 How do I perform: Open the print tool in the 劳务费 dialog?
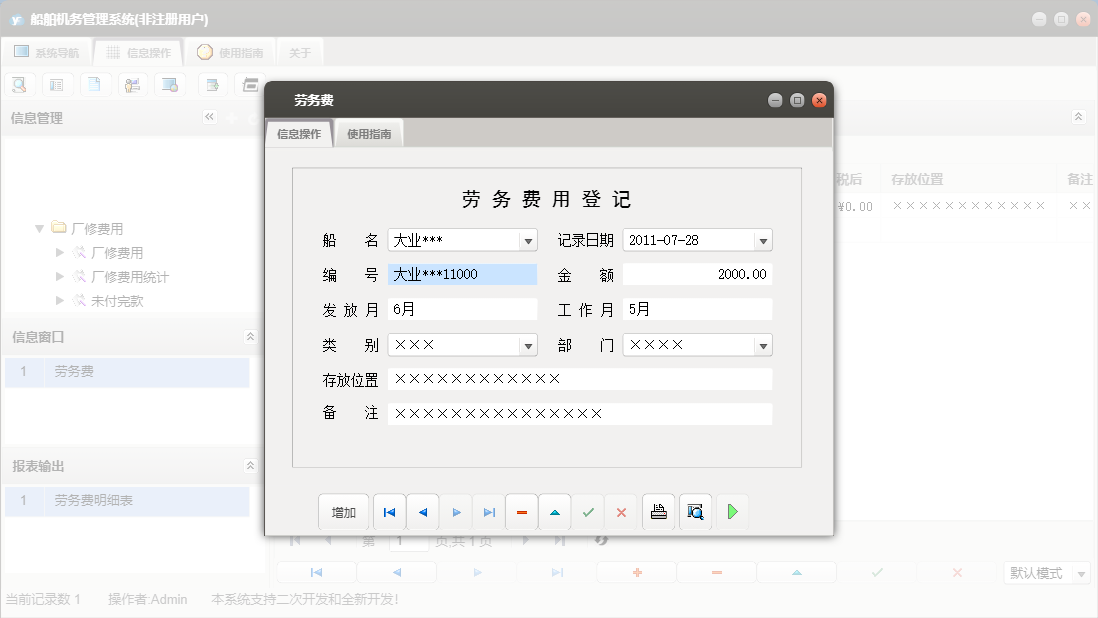coord(659,511)
